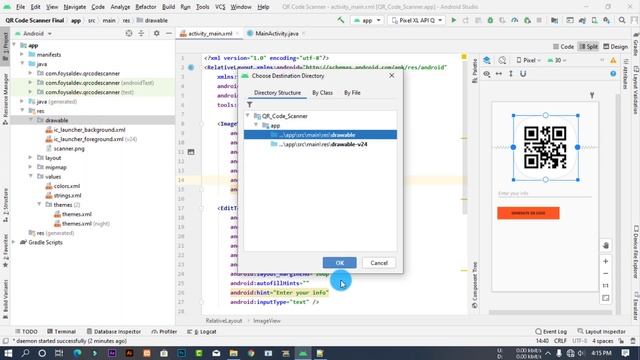Open the Terminal tool window
640x360 pixels.
click(61, 331)
